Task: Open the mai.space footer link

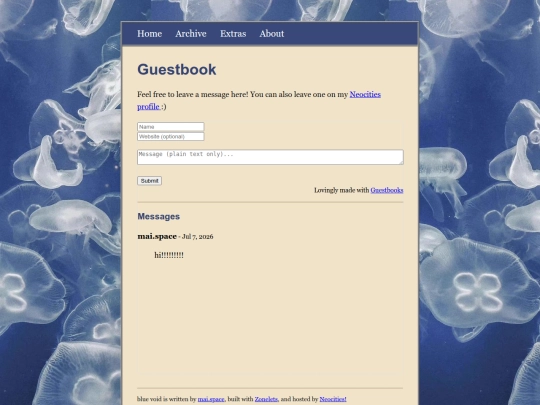Action: click(x=211, y=399)
